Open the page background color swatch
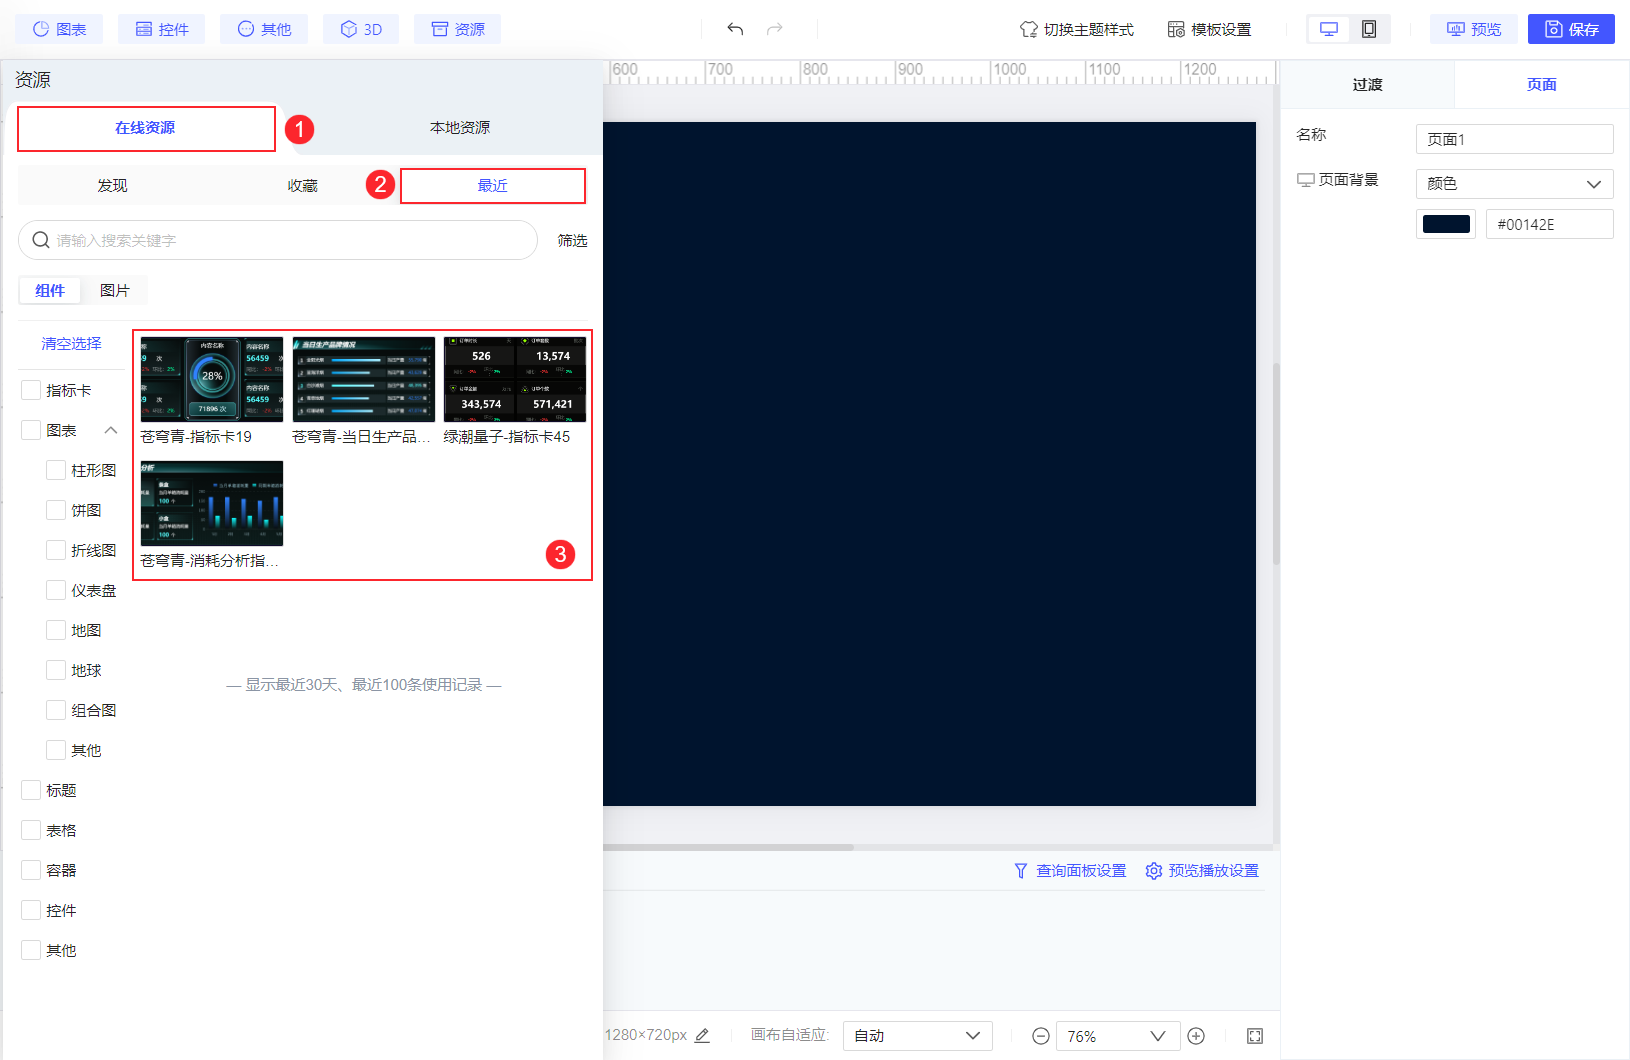This screenshot has width=1630, height=1060. click(x=1446, y=224)
